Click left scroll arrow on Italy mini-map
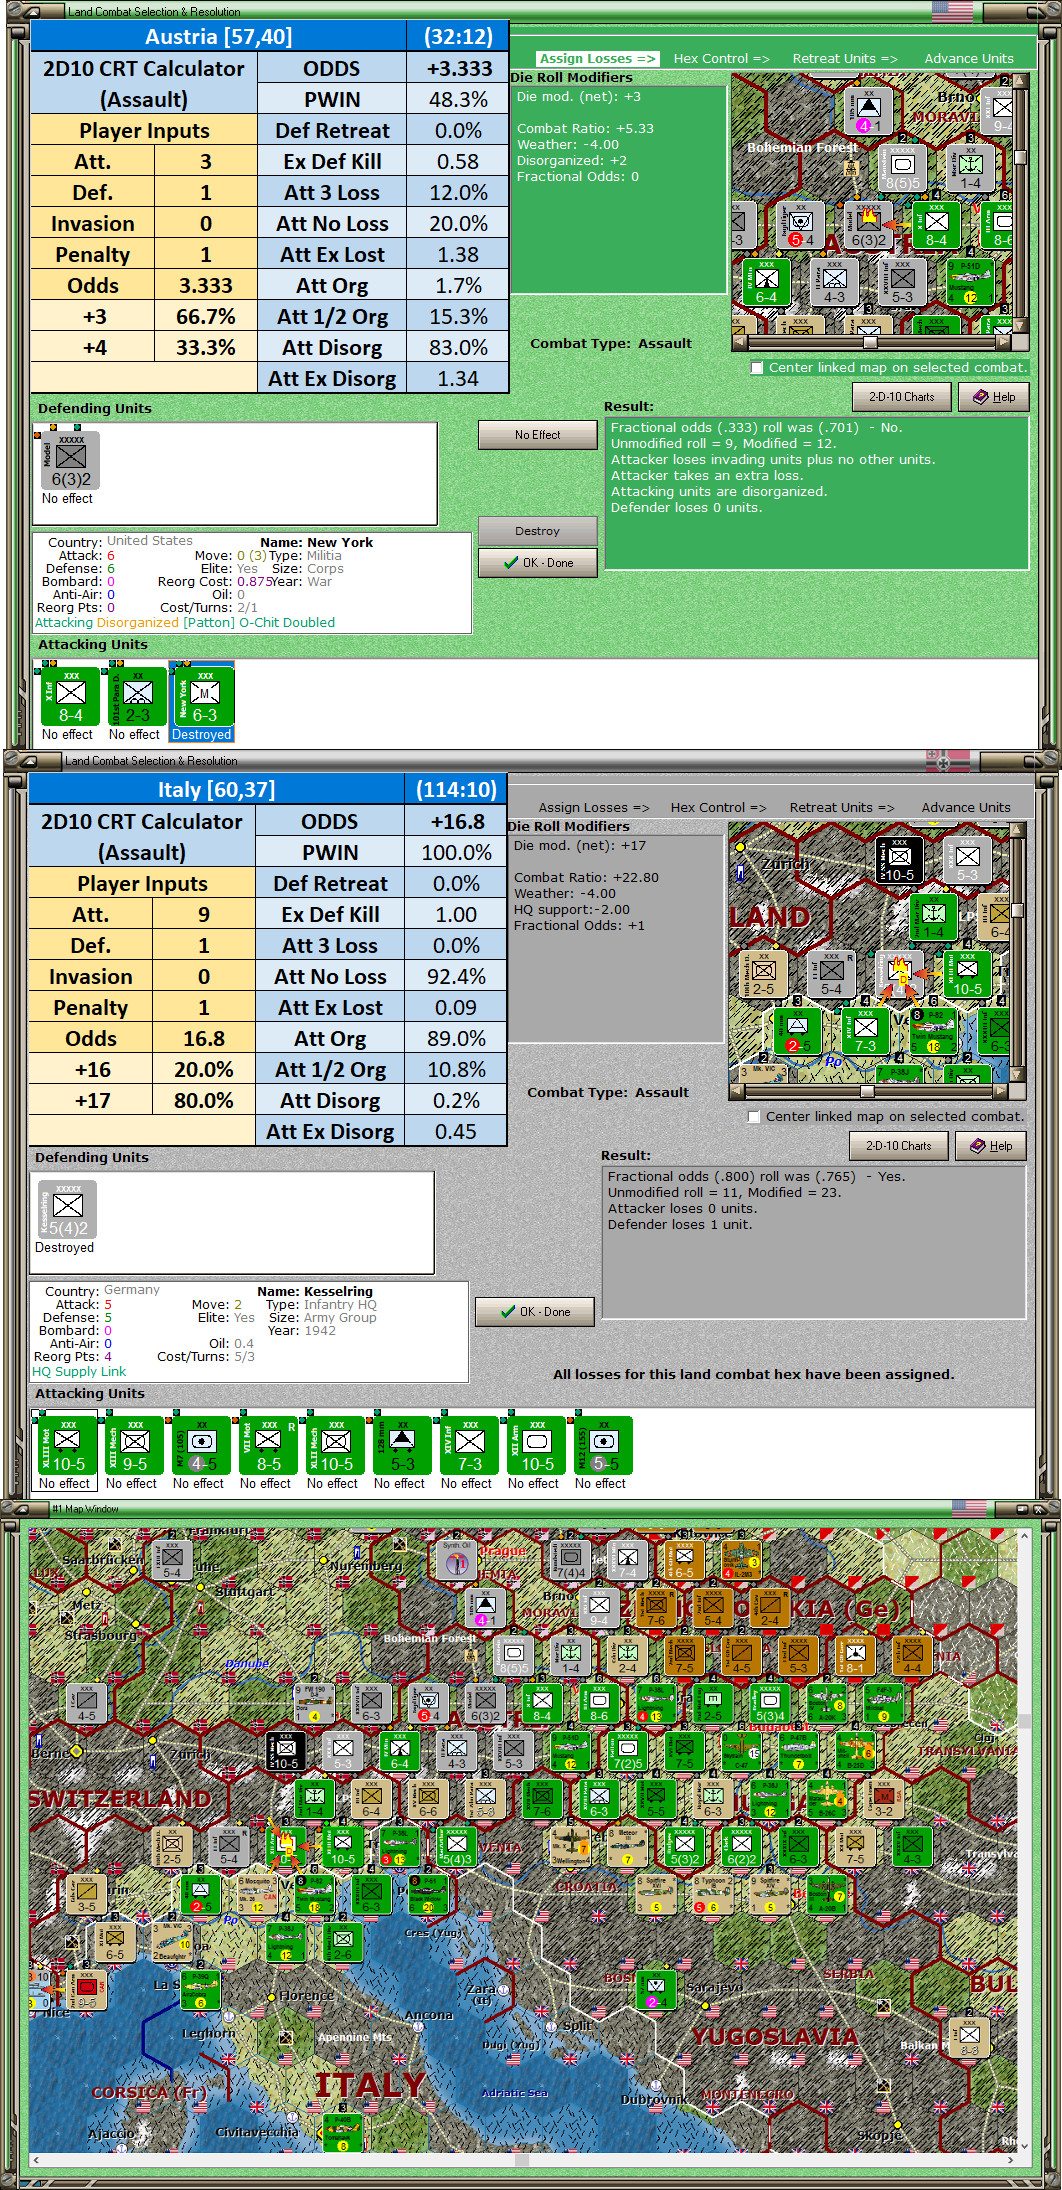The height and width of the screenshot is (2190, 1062). click(x=736, y=1091)
